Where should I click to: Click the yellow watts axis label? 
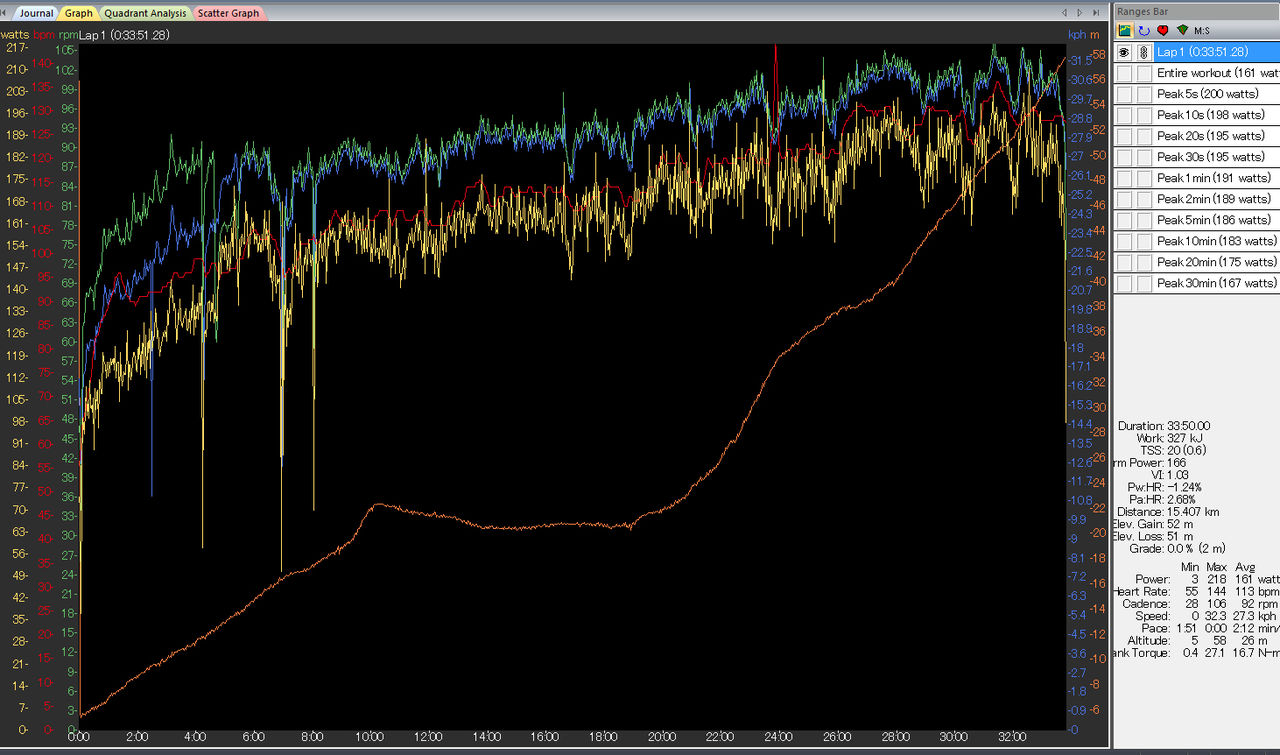point(15,34)
